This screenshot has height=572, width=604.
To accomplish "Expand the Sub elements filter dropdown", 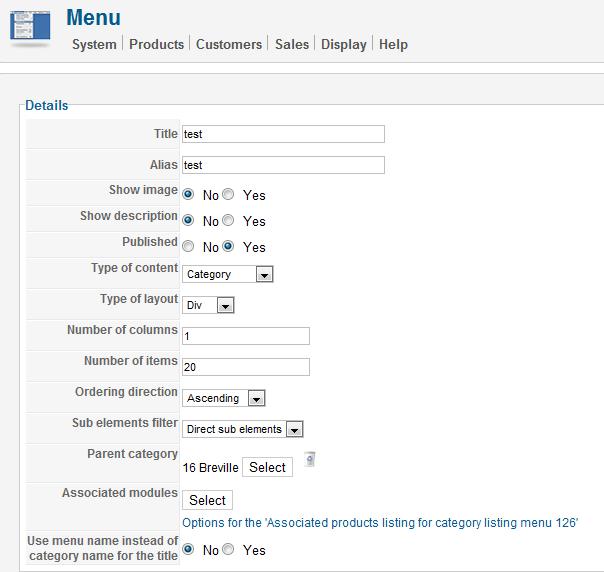I will (x=243, y=429).
